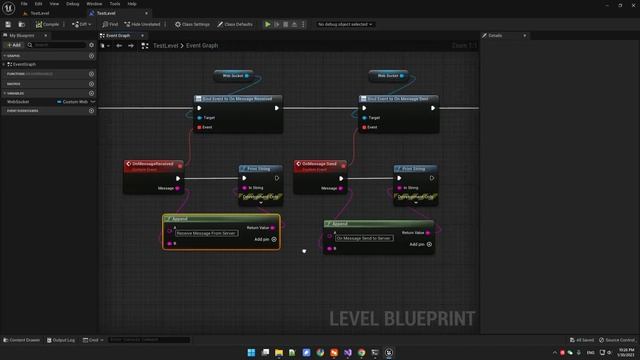
Task: Navigate back in graph history
Action: coord(119,46)
